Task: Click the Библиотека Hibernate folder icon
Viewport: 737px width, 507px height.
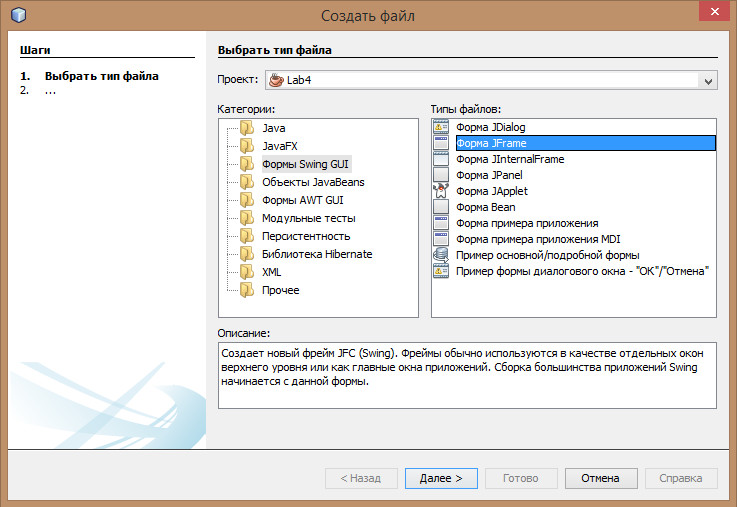Action: (247, 254)
